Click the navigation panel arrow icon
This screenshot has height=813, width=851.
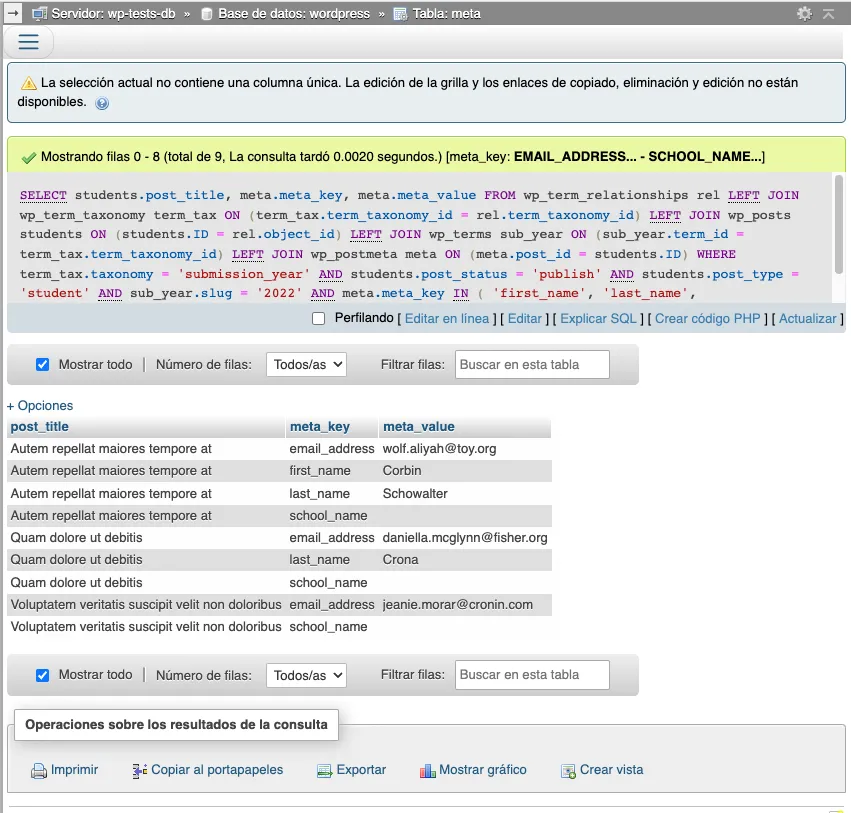coord(12,13)
